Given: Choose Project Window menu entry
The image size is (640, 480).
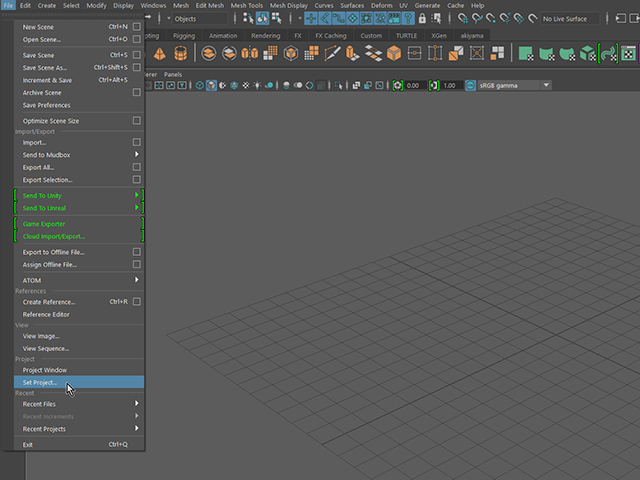Looking at the screenshot, I should click(x=79, y=370).
